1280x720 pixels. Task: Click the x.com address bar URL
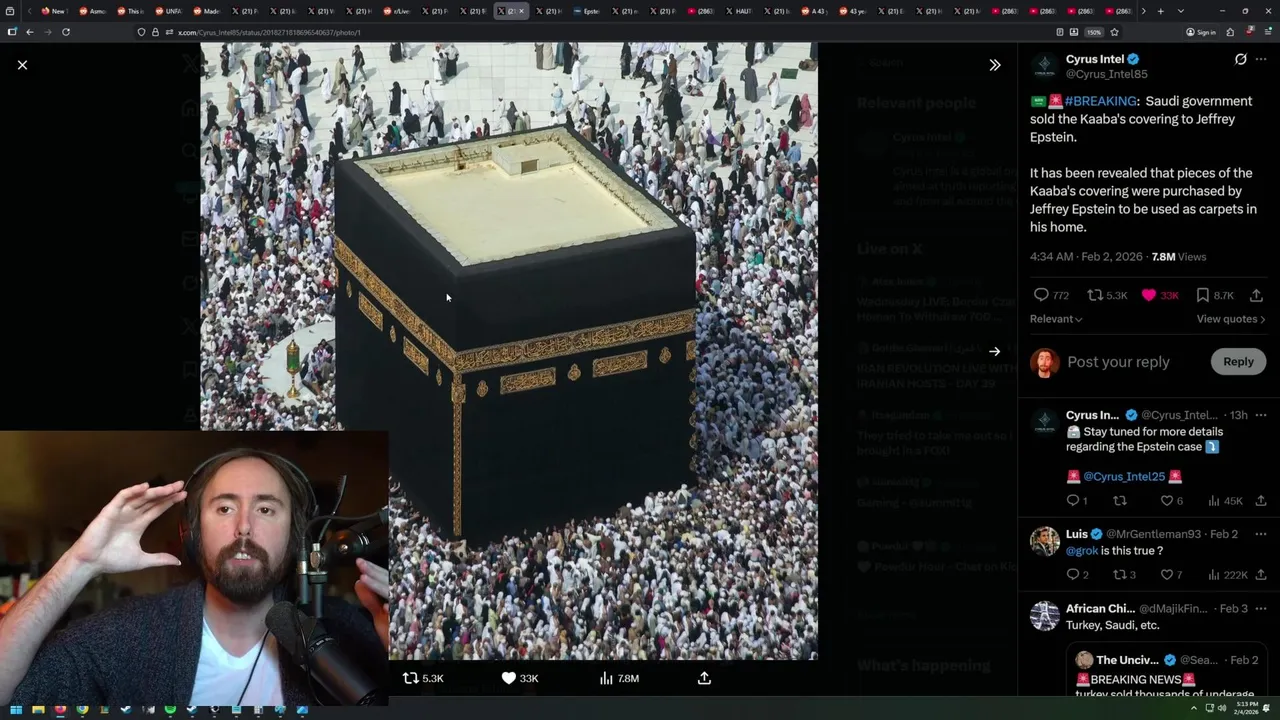pyautogui.click(x=269, y=32)
